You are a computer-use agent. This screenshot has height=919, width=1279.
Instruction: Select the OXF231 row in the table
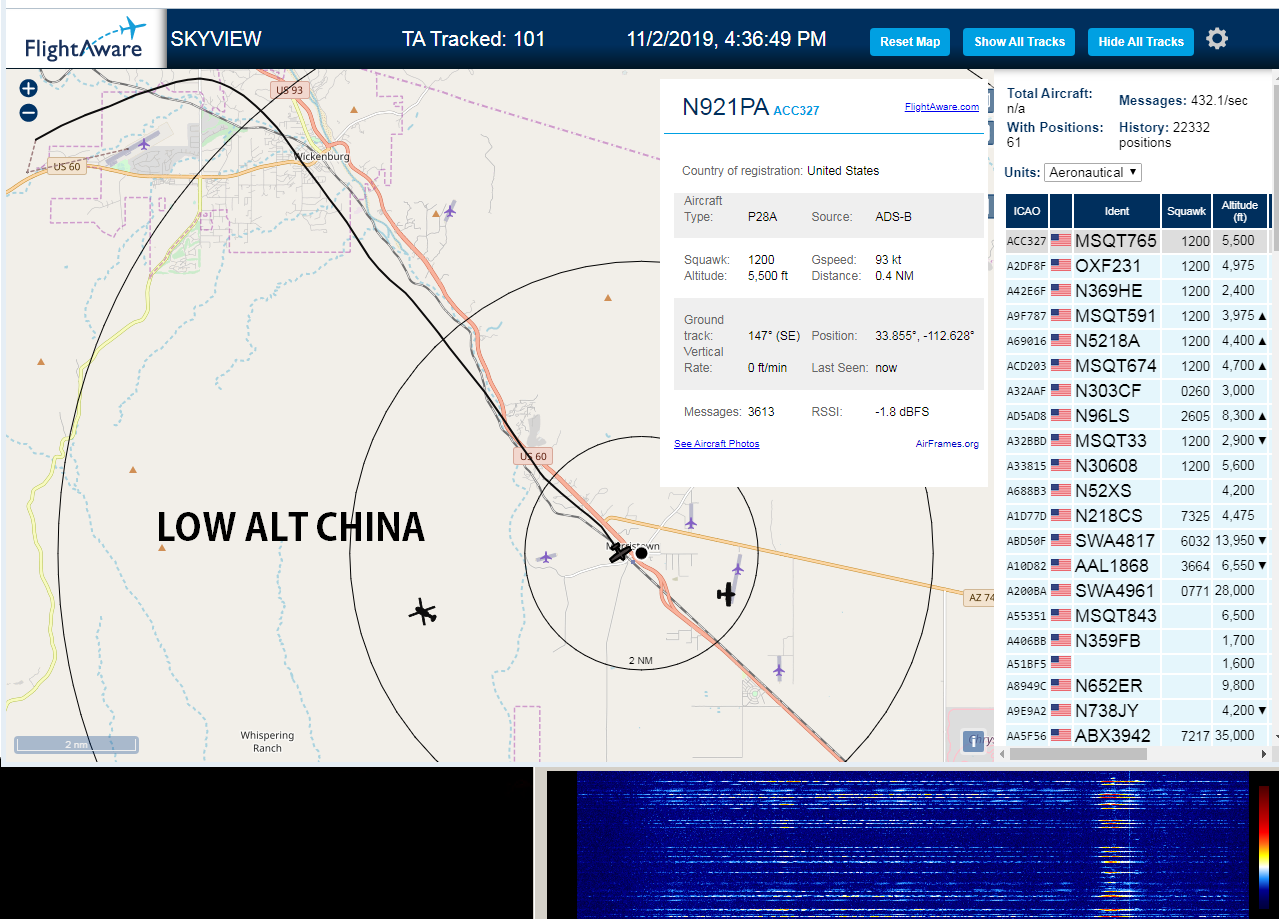pyautogui.click(x=1137, y=266)
